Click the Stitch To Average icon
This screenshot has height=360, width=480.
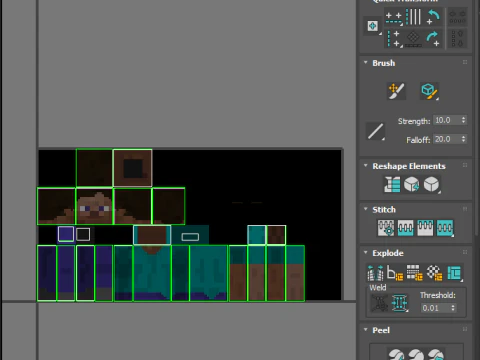click(x=405, y=228)
